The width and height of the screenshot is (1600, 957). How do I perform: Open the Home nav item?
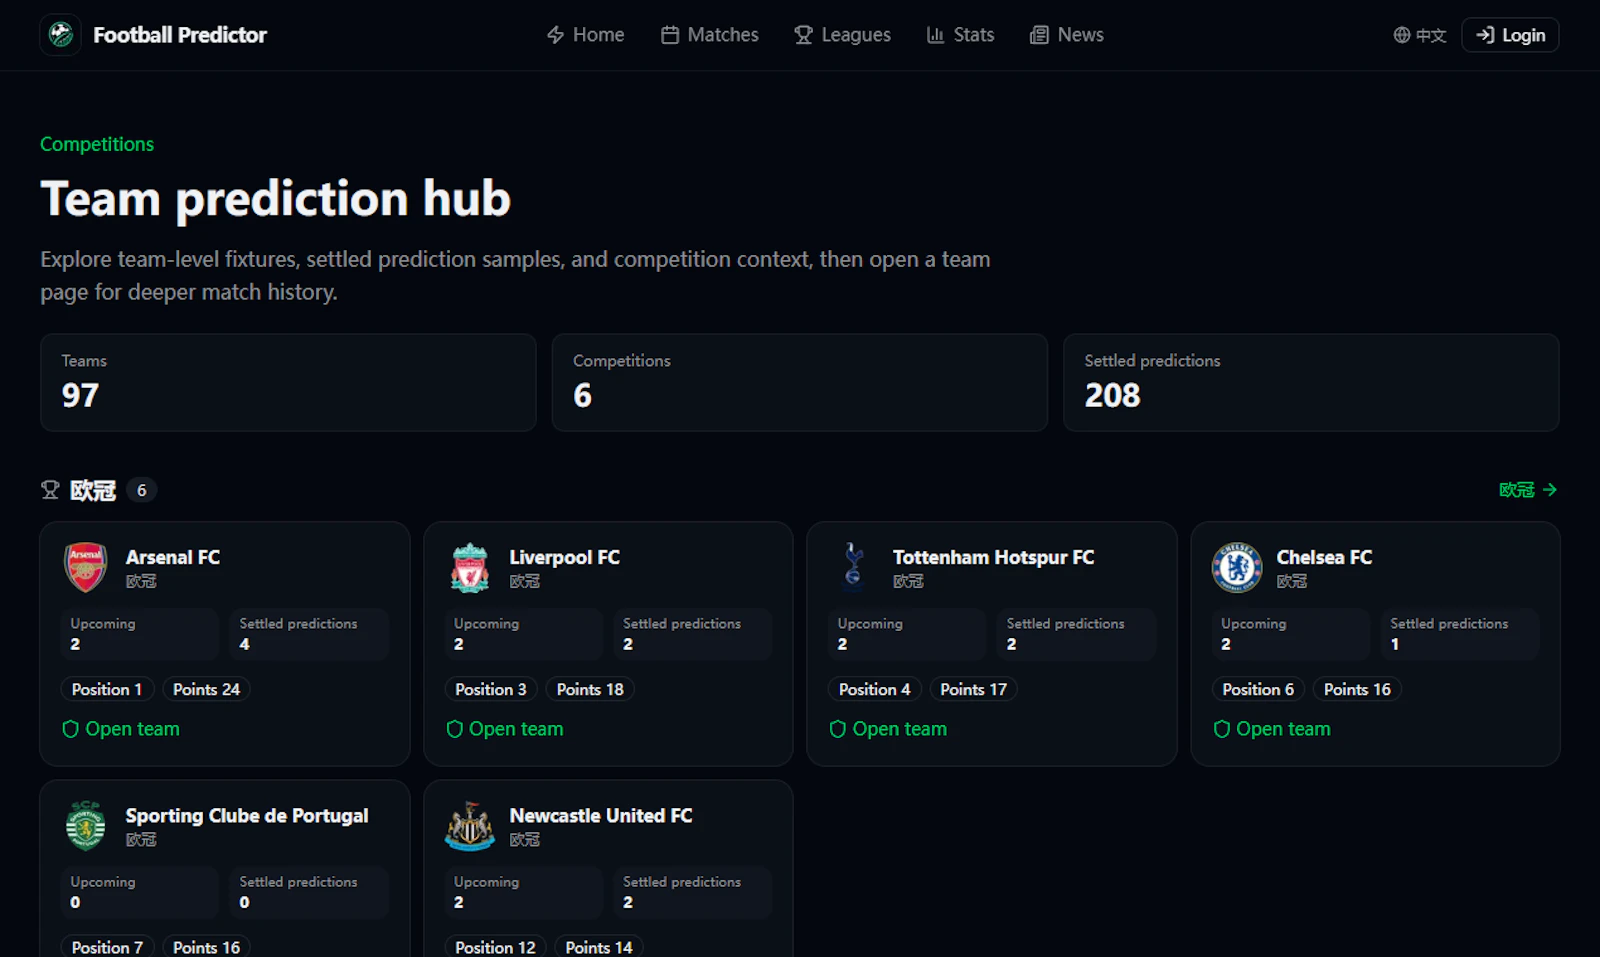585,35
